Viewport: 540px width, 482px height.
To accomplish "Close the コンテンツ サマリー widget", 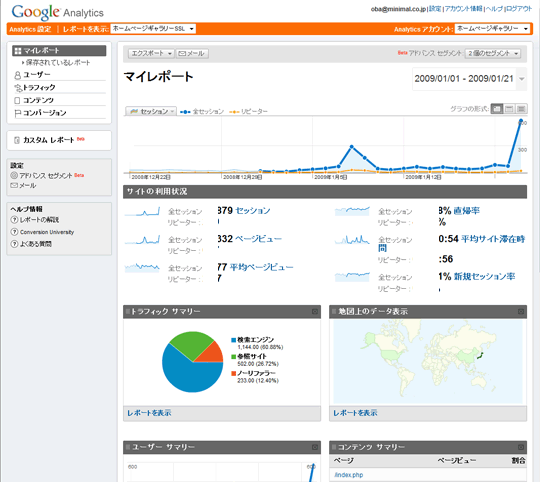I will [521, 447].
